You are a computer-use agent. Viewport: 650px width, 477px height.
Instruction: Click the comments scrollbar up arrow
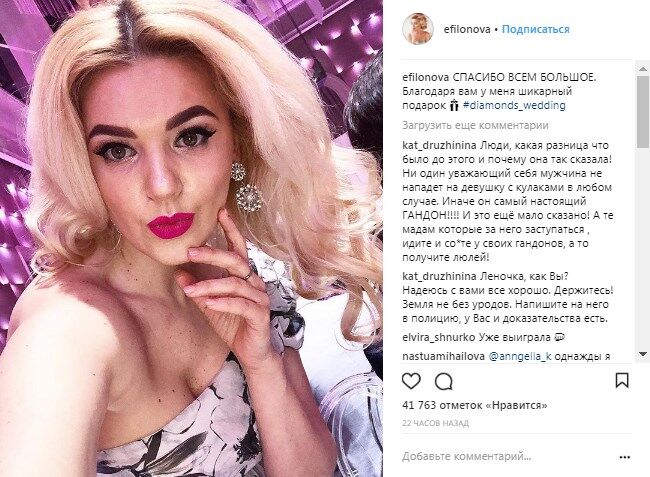click(643, 69)
